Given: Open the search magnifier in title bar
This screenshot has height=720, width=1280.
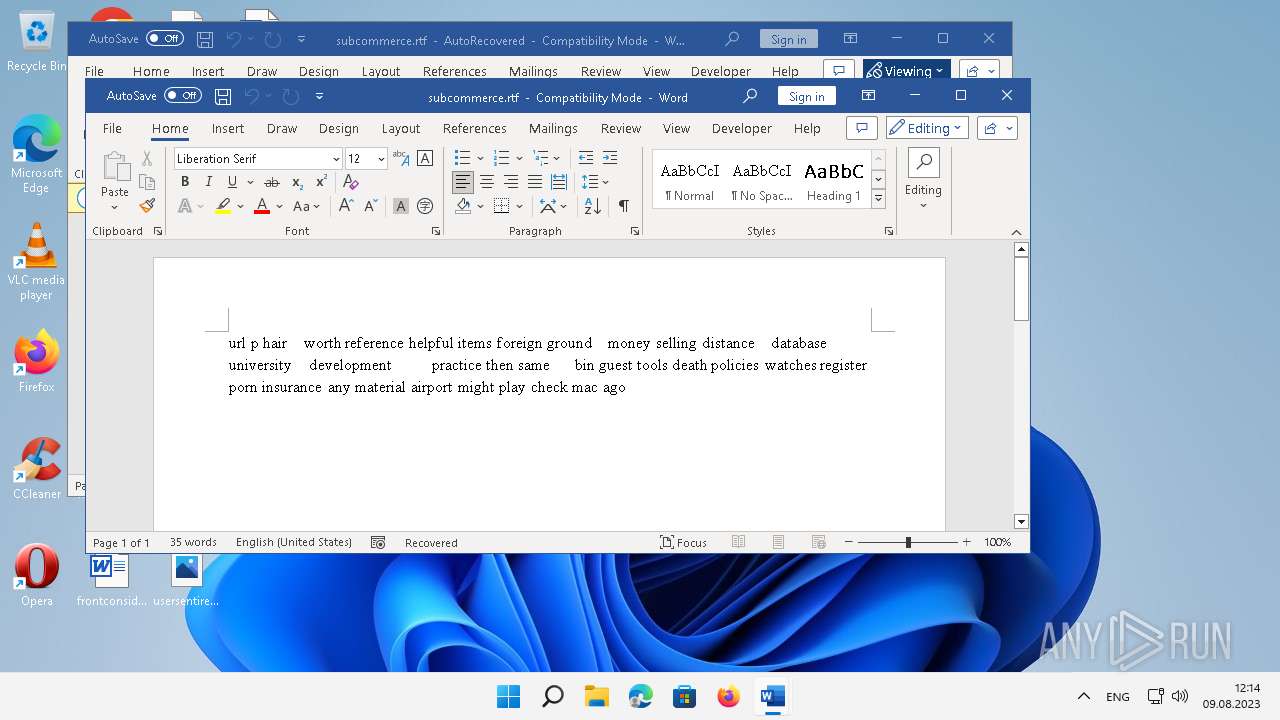Looking at the screenshot, I should pos(750,96).
